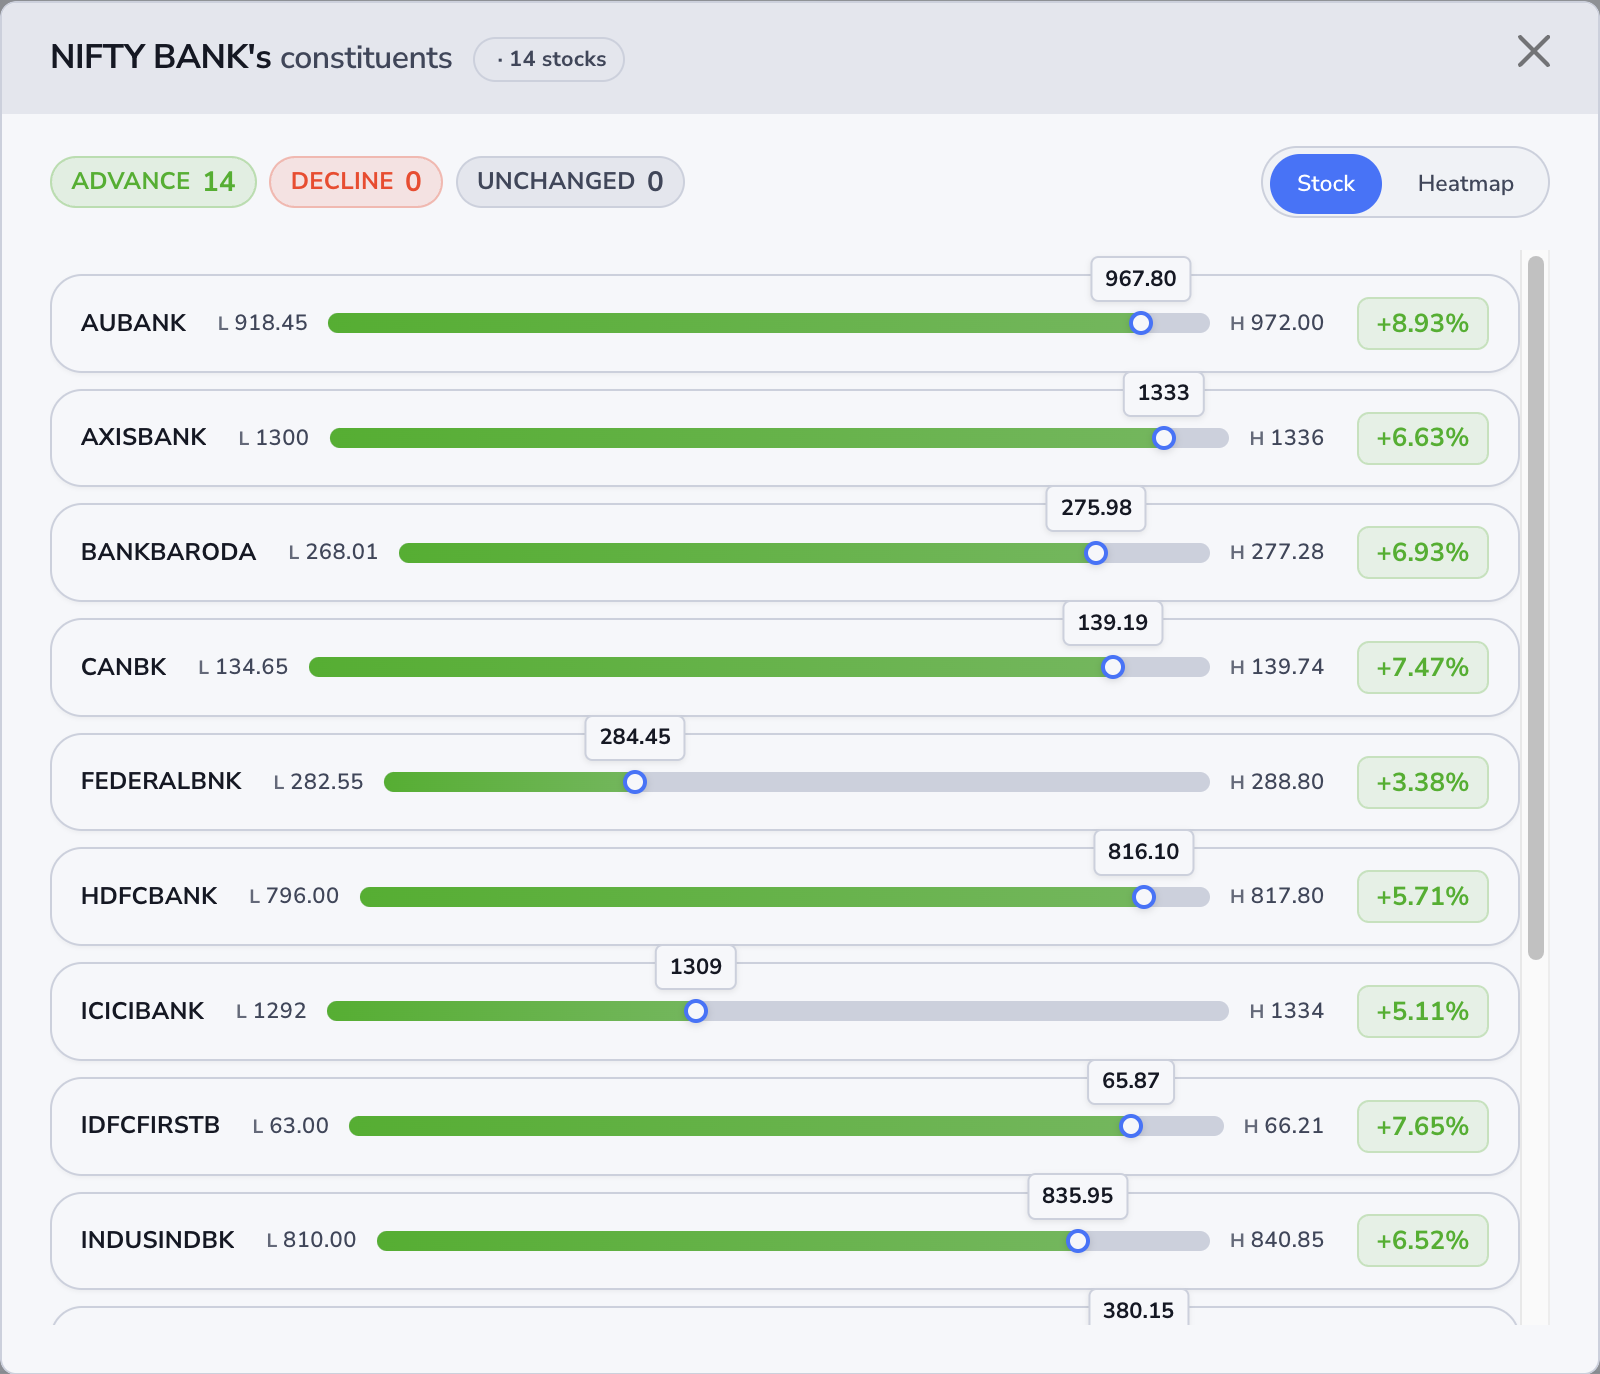1600x1374 pixels.
Task: Switch to the Heatmap view
Action: click(x=1465, y=183)
